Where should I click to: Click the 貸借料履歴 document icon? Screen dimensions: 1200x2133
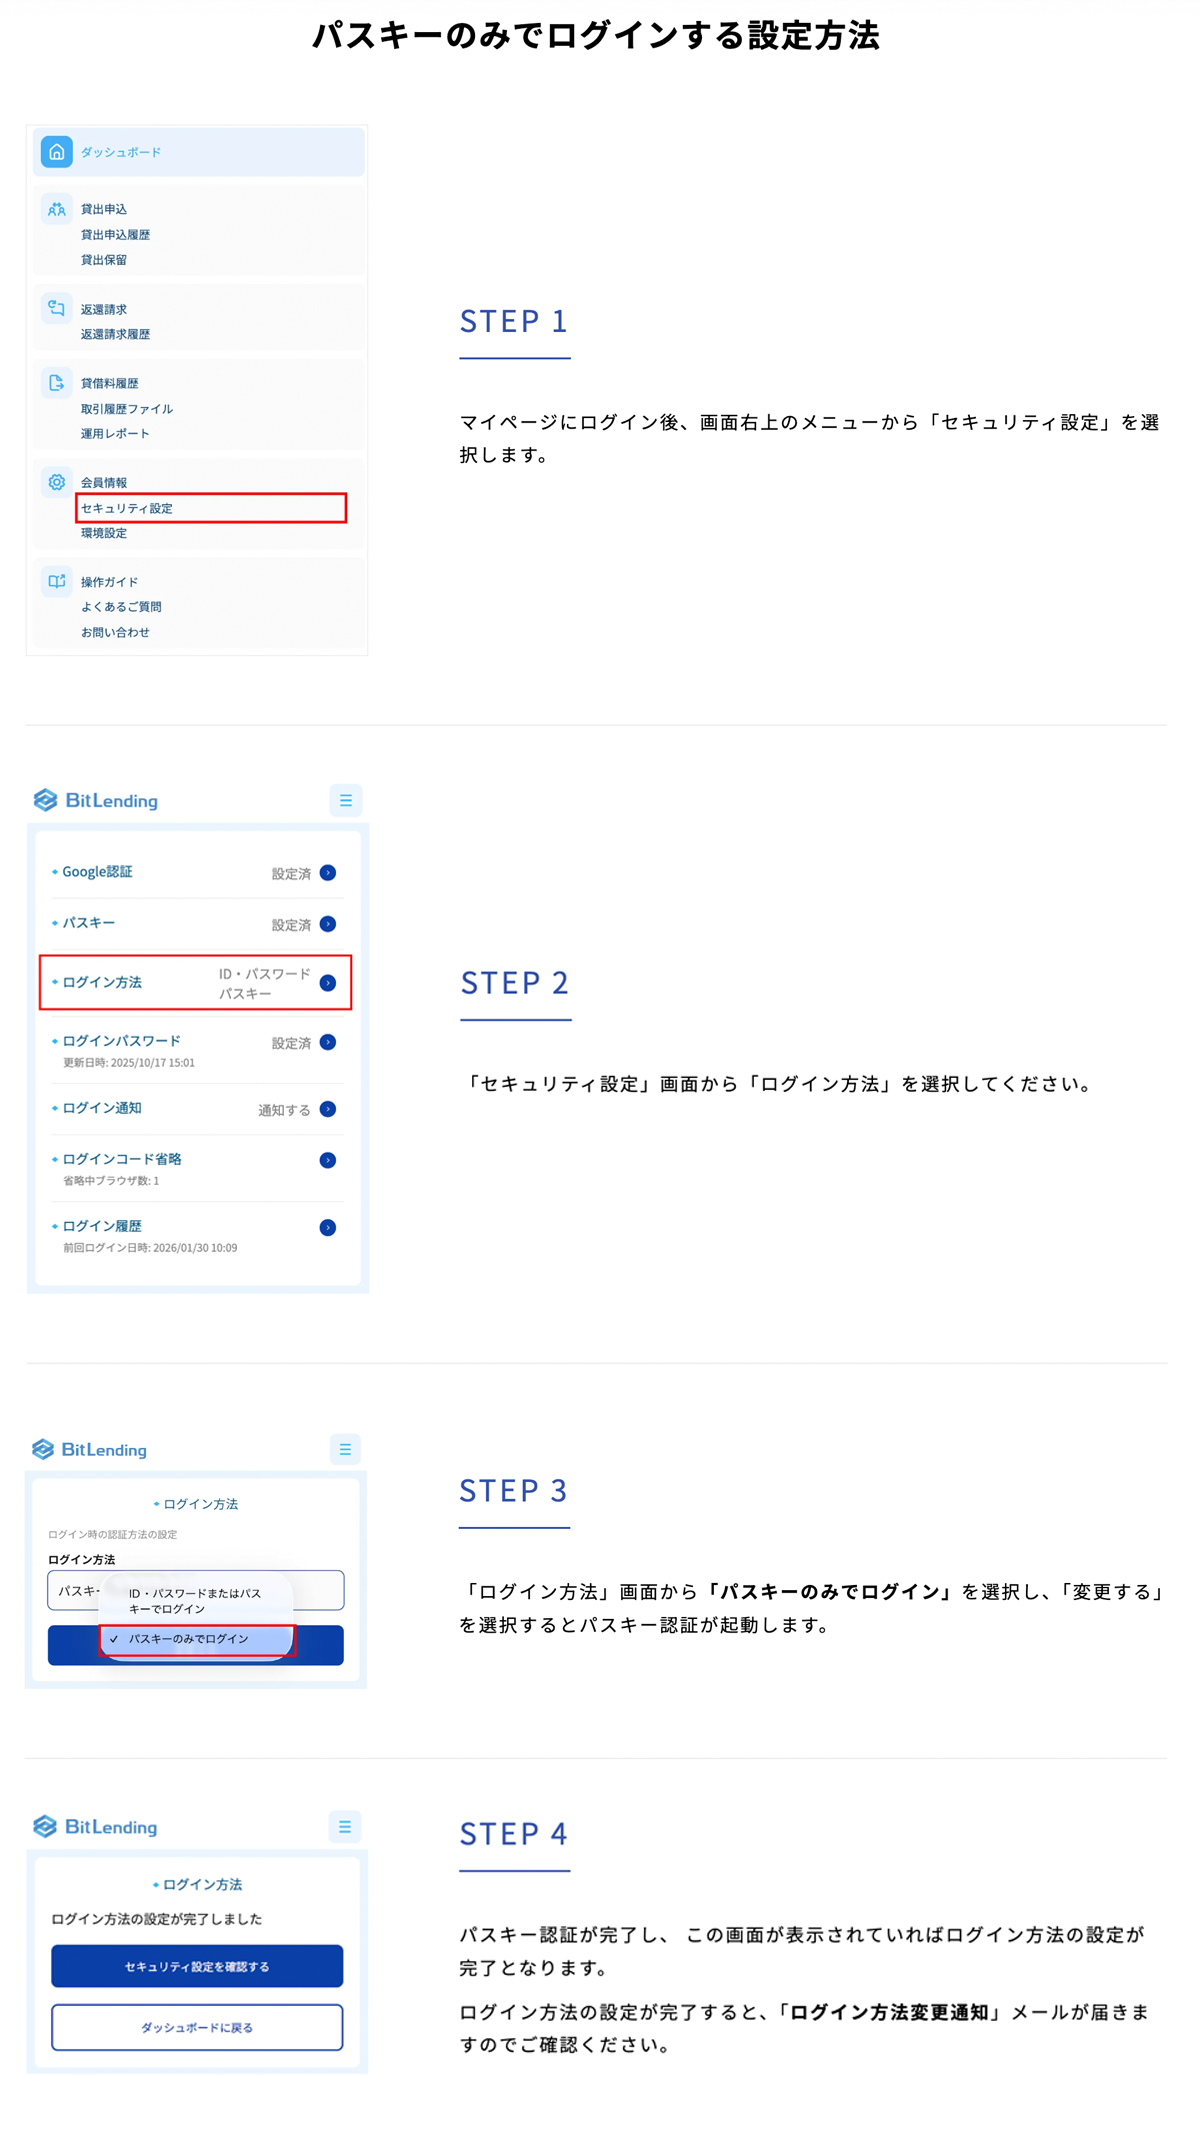coord(56,382)
